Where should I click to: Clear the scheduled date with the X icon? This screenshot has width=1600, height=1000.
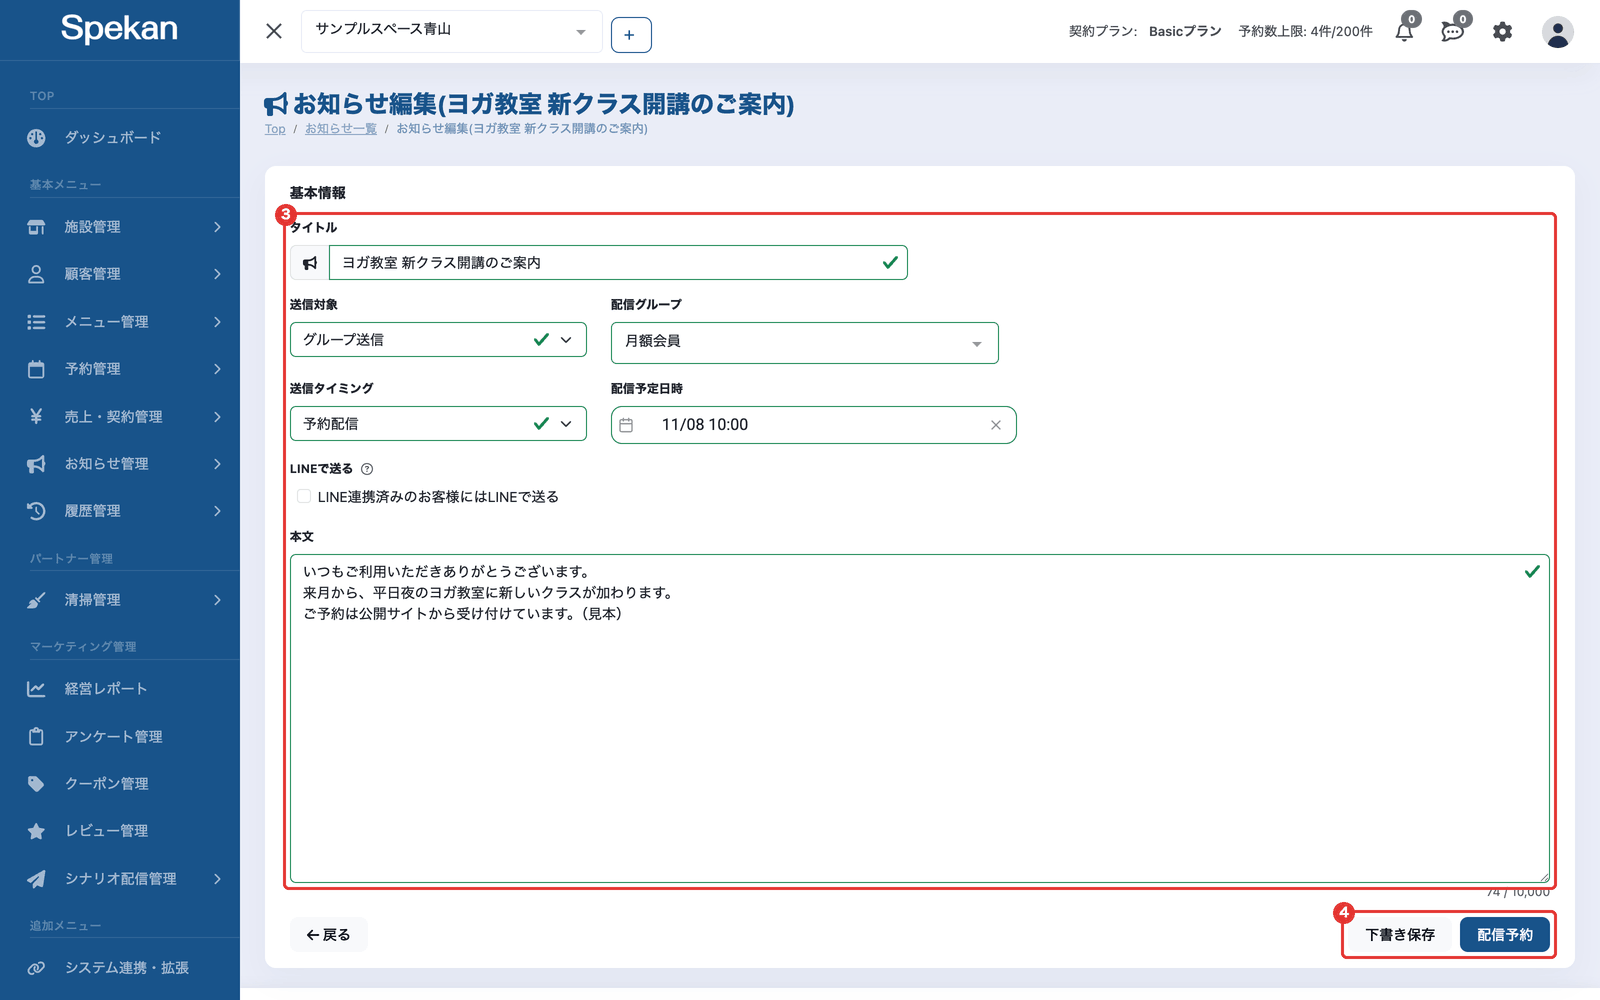tap(996, 425)
